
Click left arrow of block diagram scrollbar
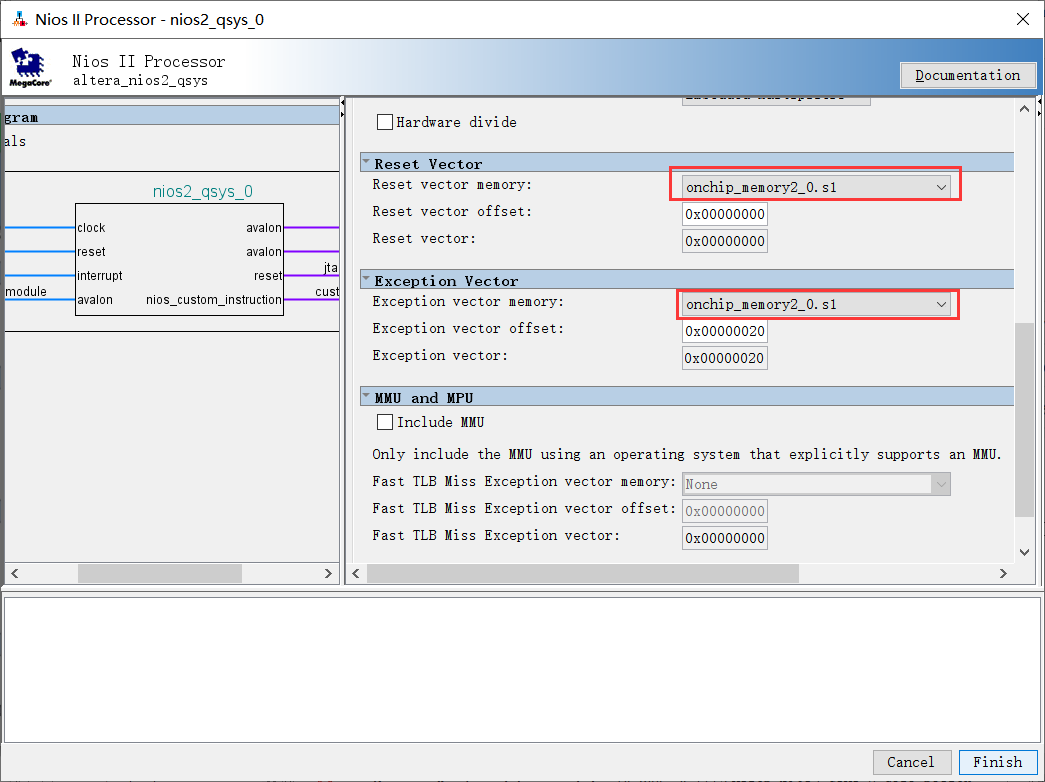13,574
